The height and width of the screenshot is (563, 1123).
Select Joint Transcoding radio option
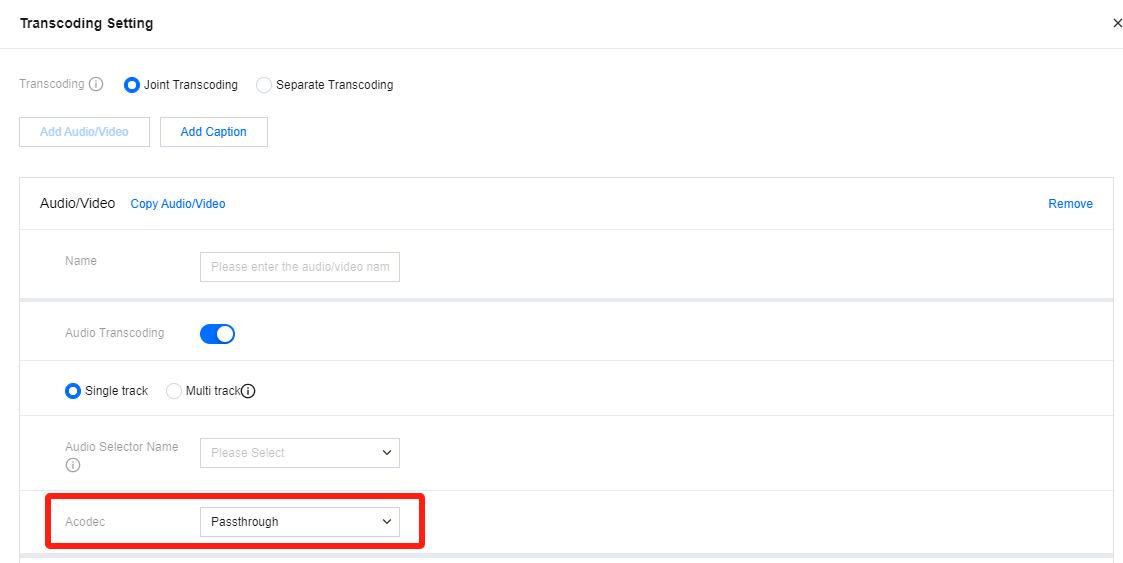pos(131,85)
